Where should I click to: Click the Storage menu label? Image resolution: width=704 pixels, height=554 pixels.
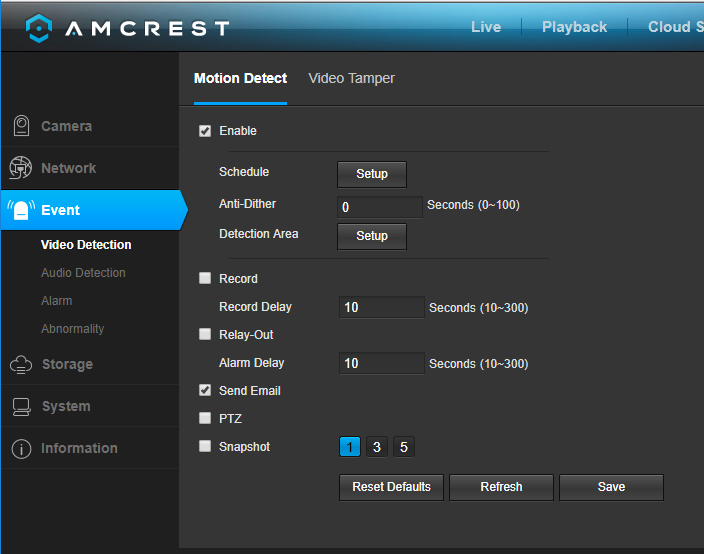tap(67, 364)
